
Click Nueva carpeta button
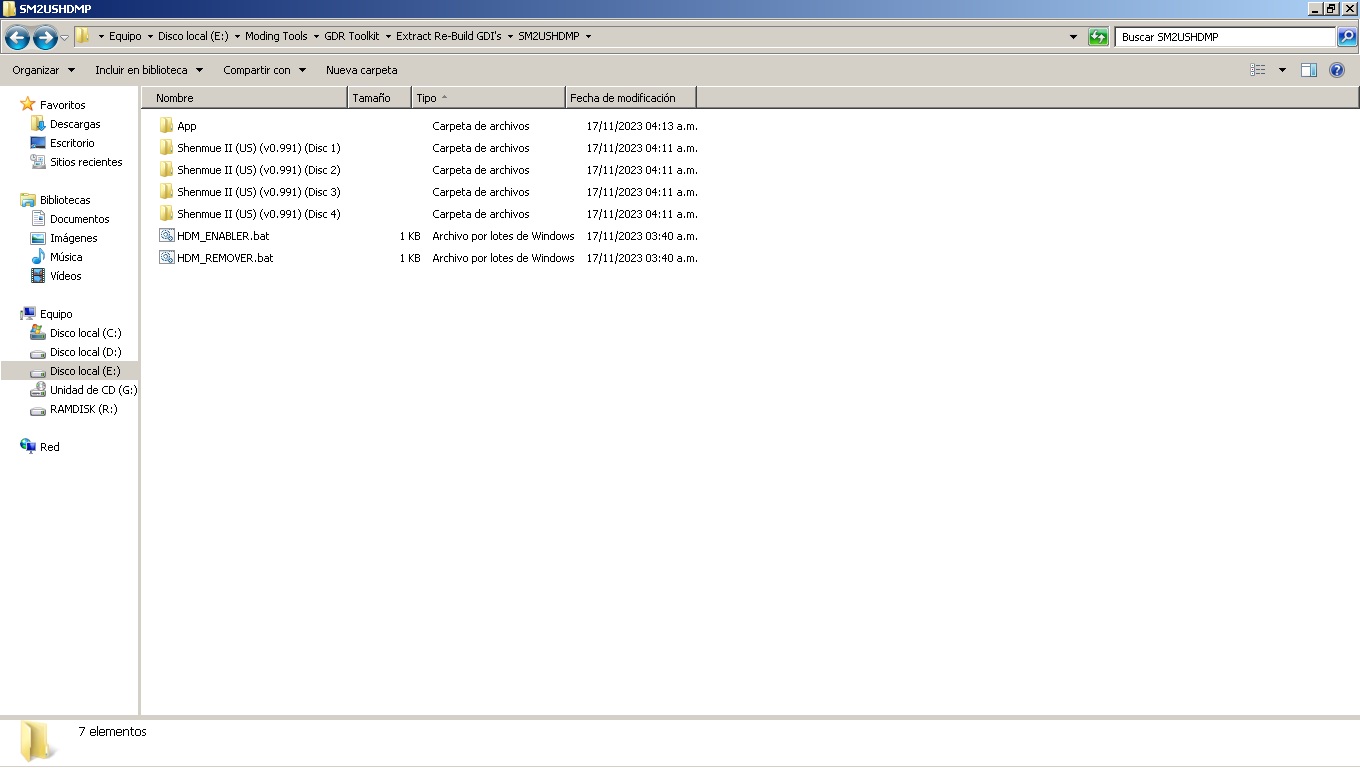(362, 70)
